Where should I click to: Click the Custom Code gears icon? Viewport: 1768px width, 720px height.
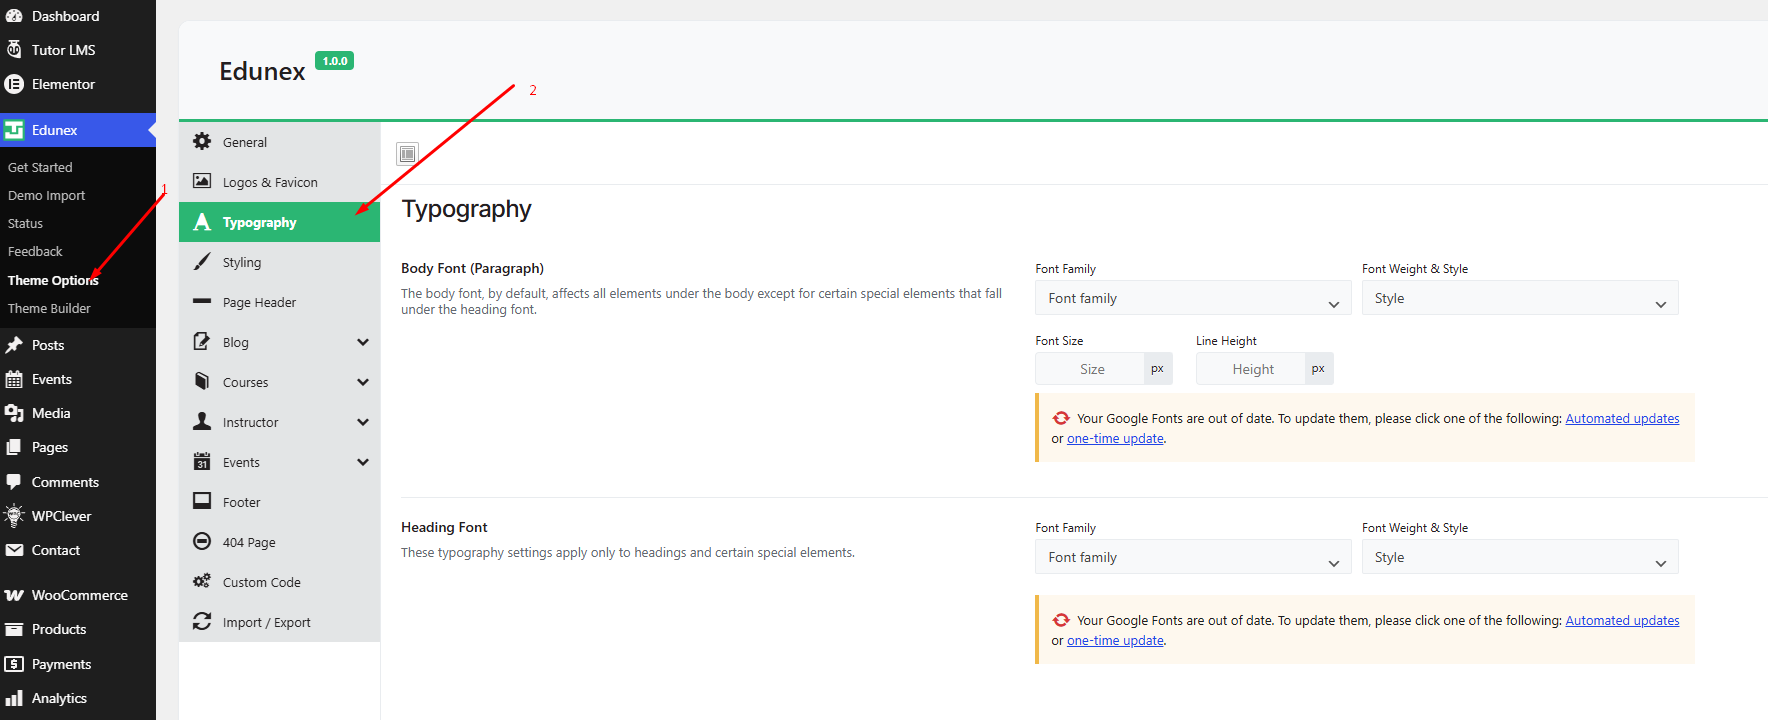(202, 581)
